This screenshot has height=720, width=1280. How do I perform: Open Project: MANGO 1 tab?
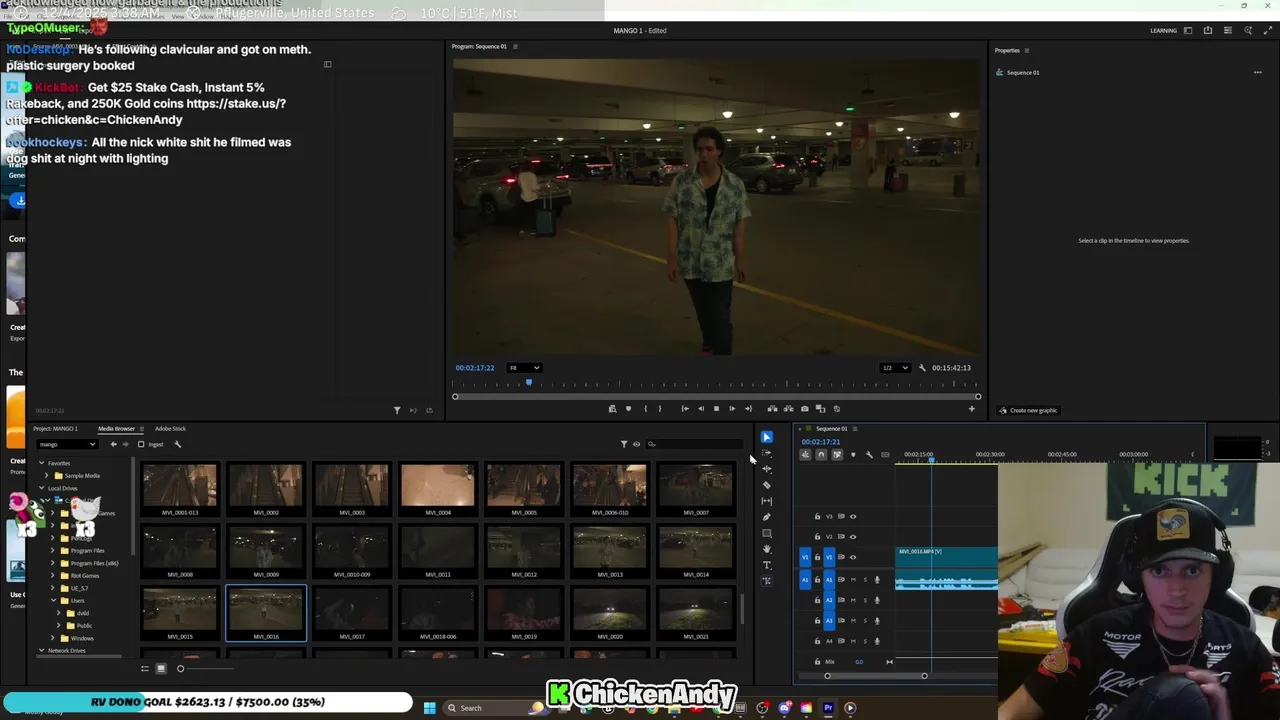56,429
